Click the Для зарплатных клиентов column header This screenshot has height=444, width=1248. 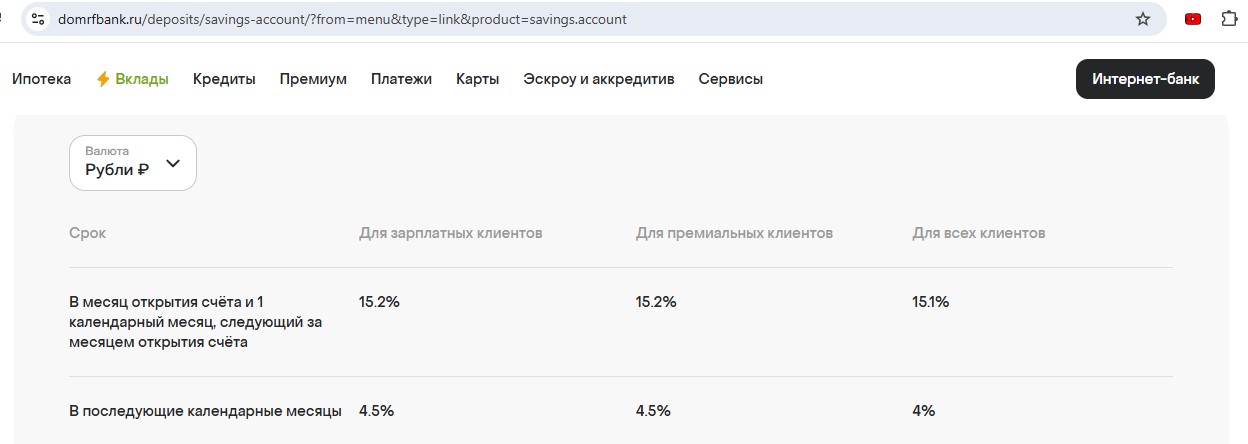point(451,233)
